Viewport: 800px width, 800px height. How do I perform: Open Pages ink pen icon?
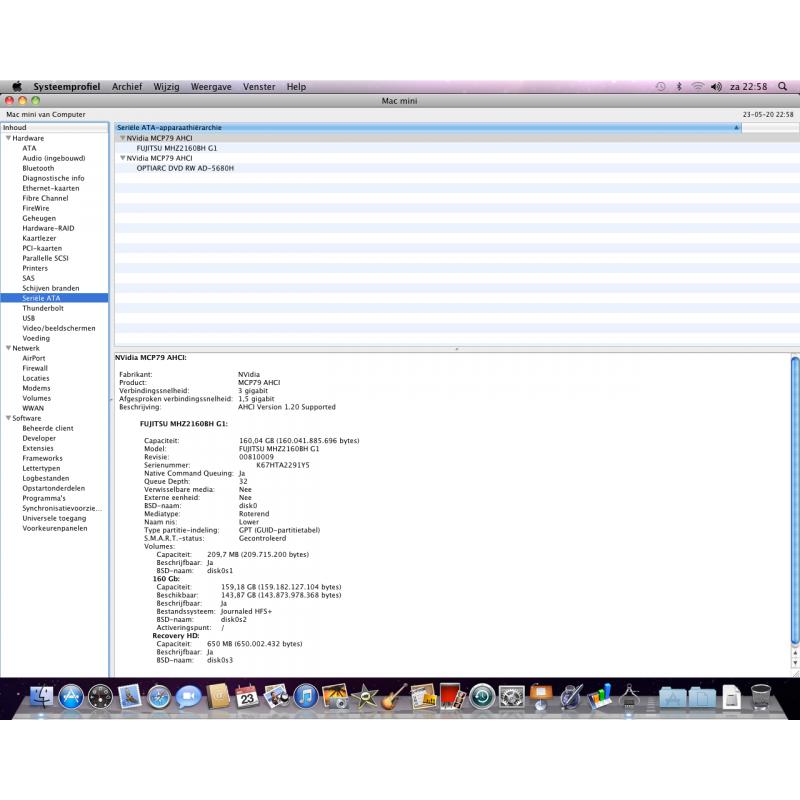[570, 697]
